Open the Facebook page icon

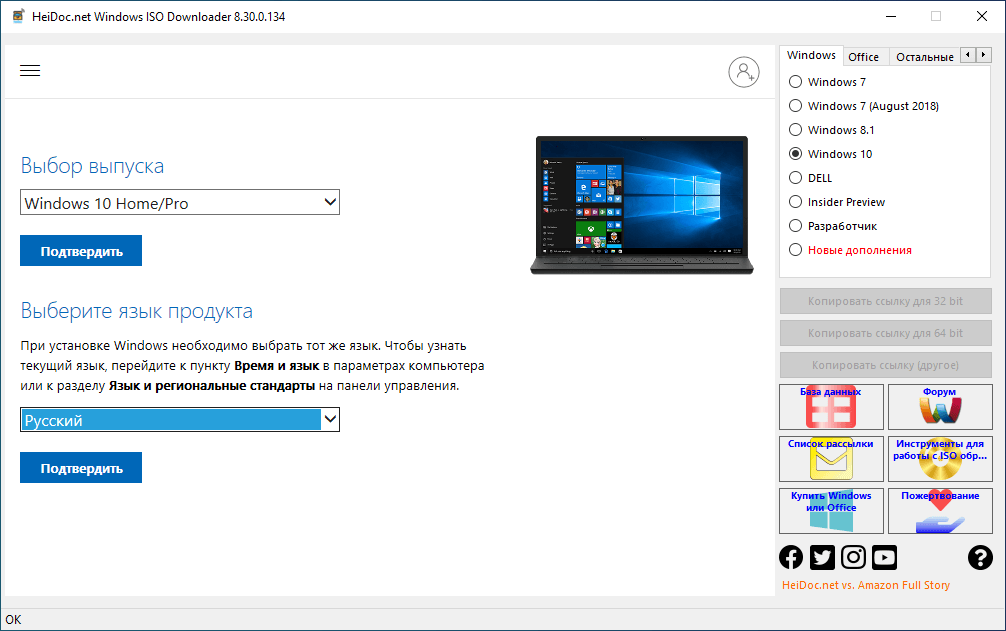coord(791,557)
